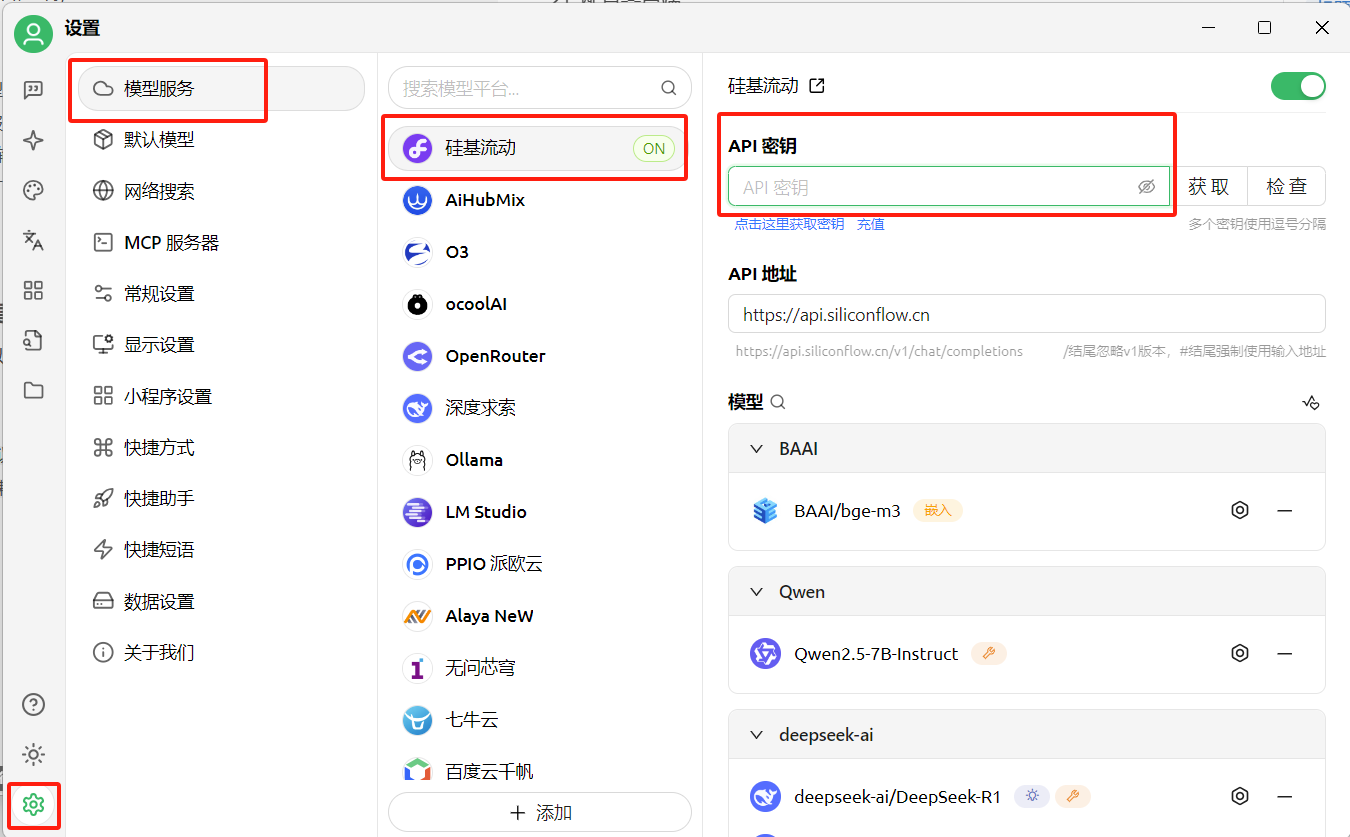Image resolution: width=1350 pixels, height=837 pixels.
Task: Open 小程序设置 settings section
Action: 221,396
